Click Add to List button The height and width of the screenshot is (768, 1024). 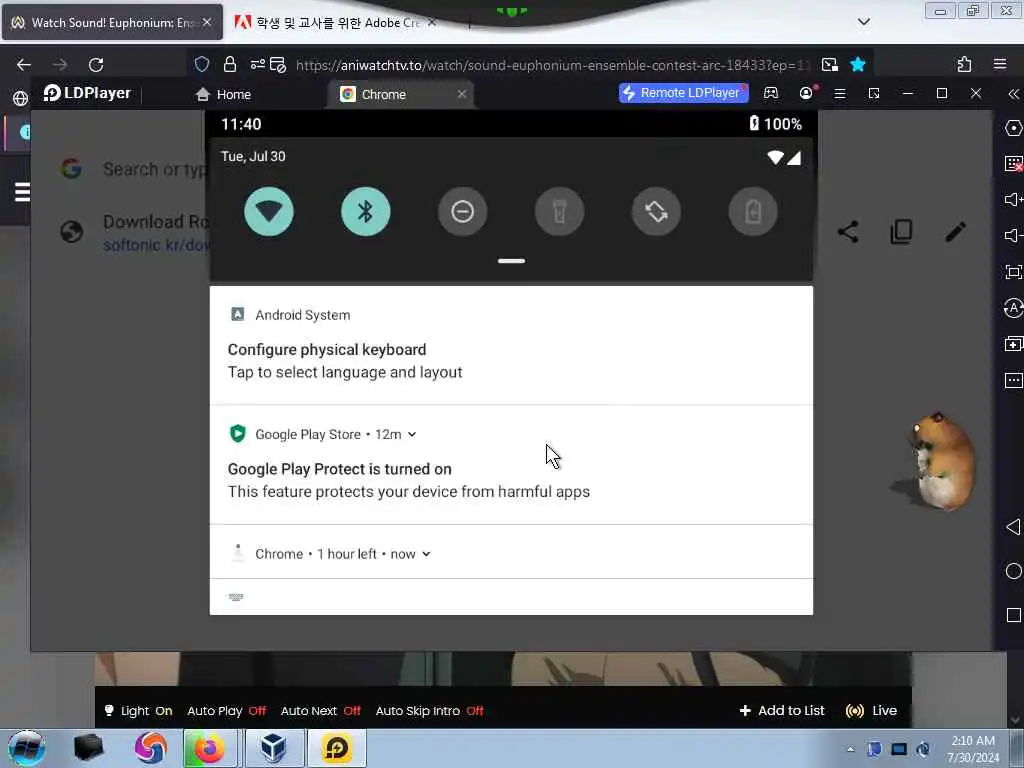click(782, 711)
